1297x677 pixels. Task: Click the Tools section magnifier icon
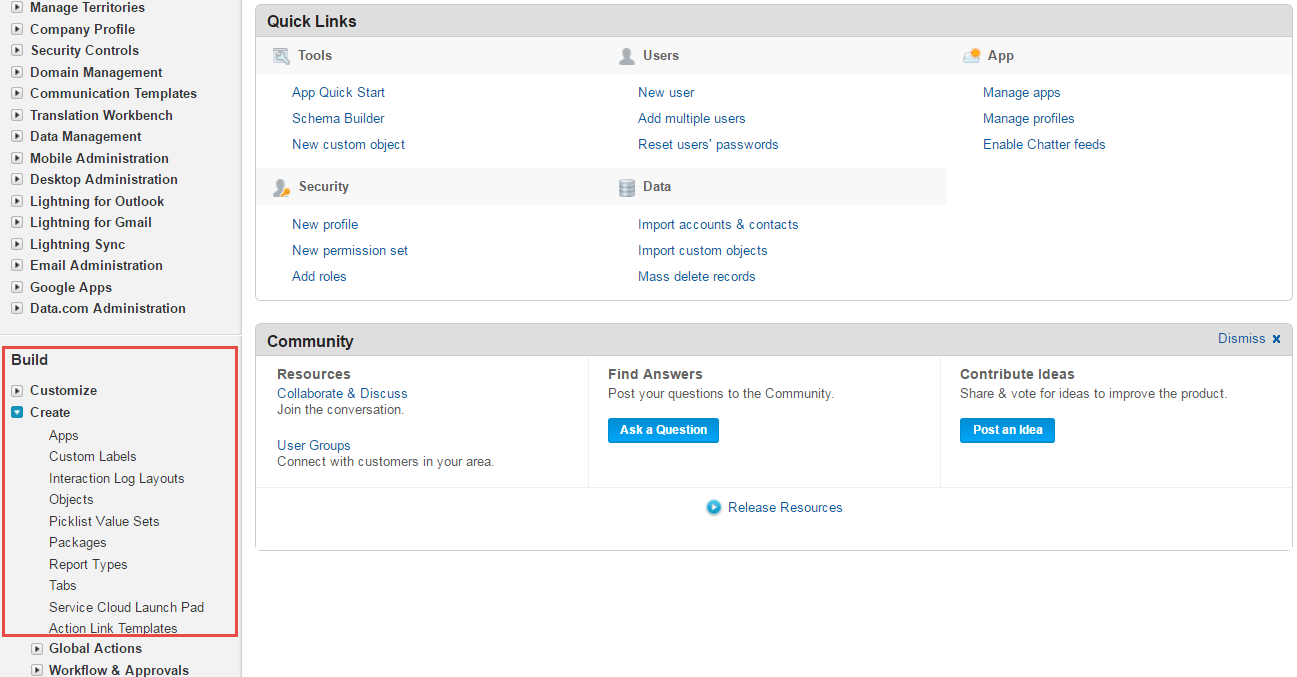(281, 56)
